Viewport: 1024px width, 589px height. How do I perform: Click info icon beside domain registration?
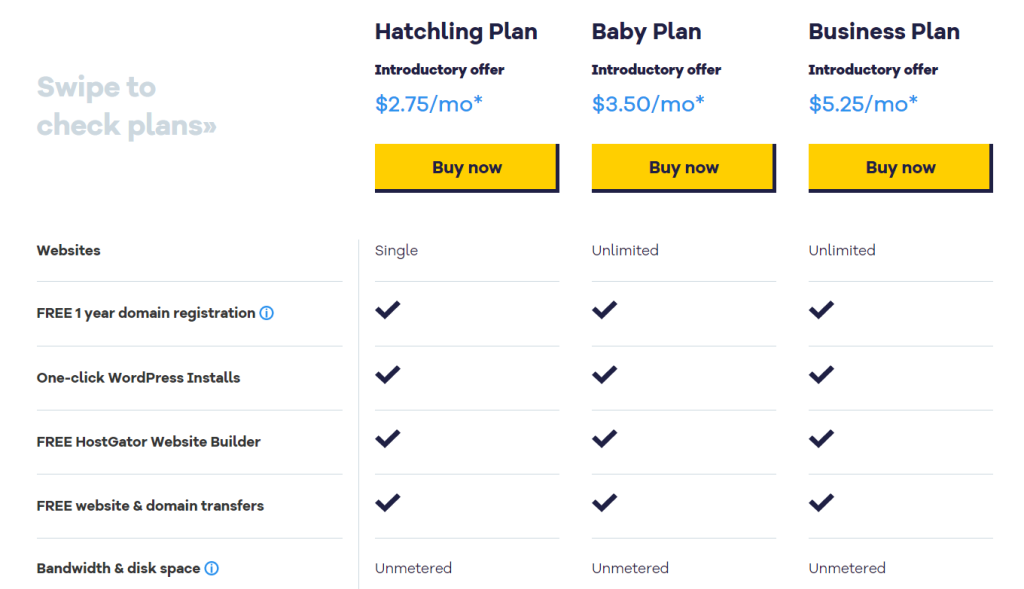(266, 313)
